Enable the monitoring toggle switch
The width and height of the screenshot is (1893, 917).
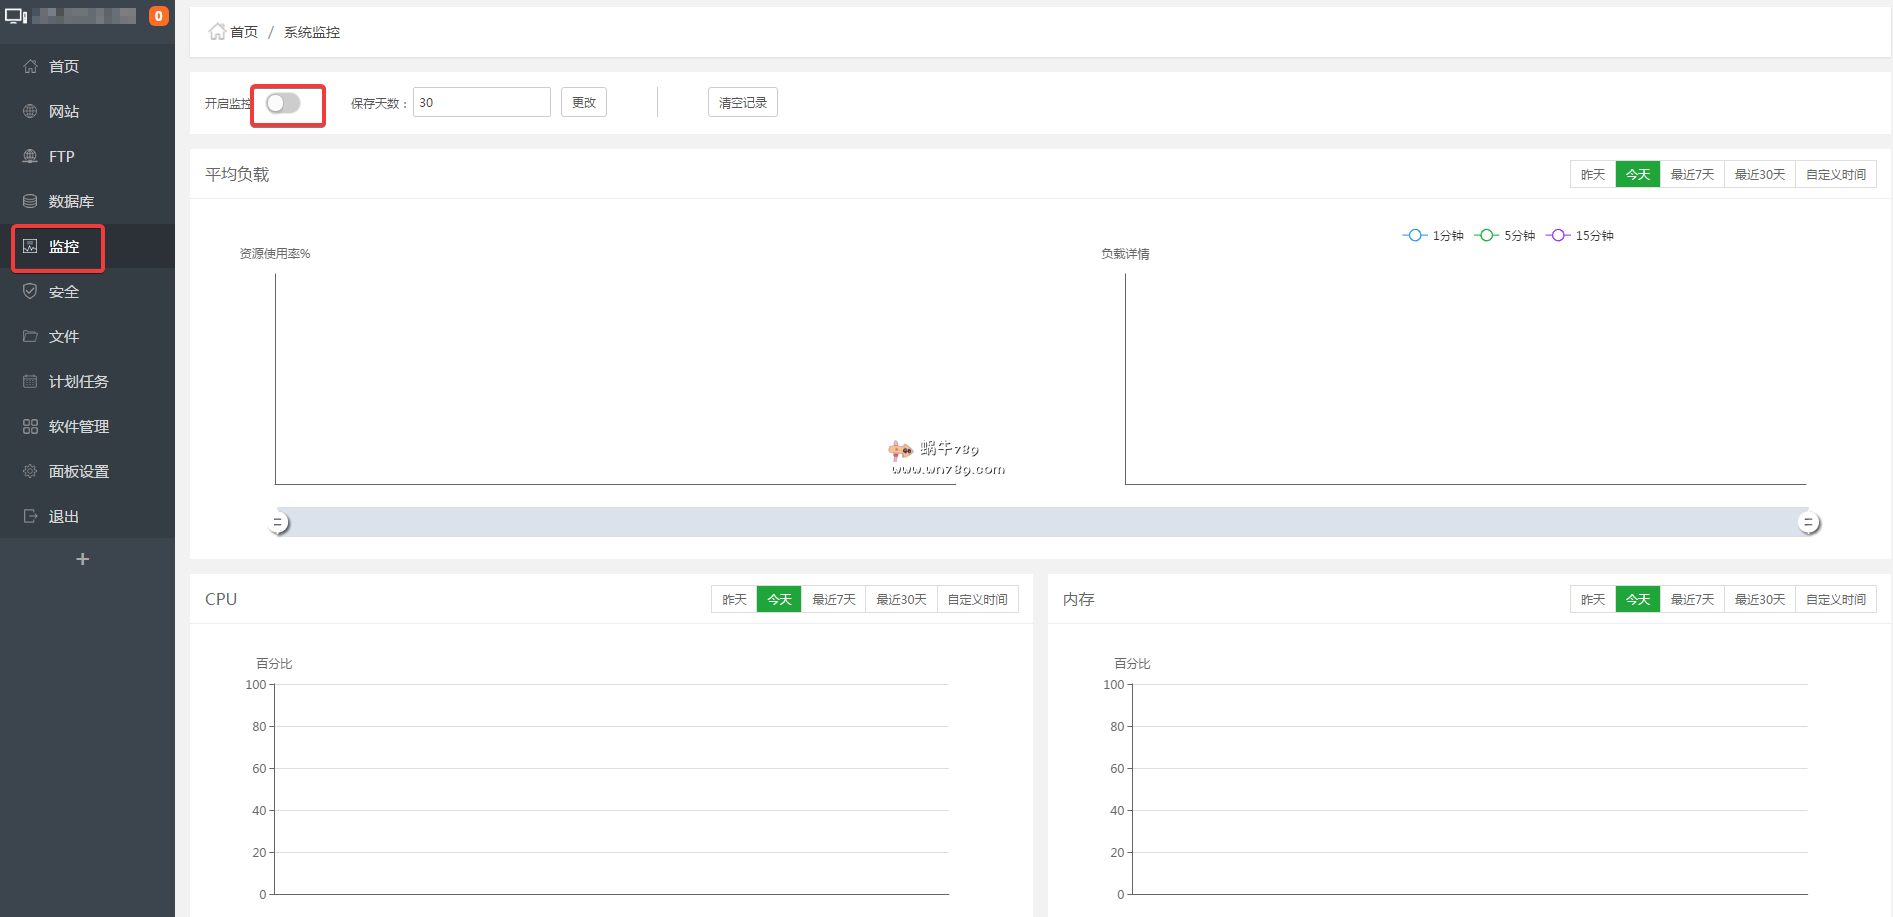(x=283, y=104)
